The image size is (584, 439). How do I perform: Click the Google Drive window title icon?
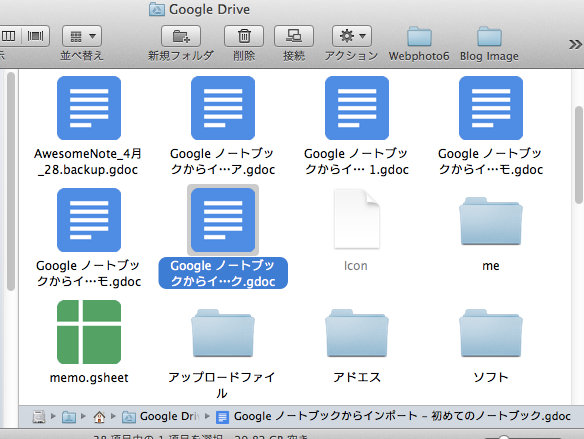point(157,9)
